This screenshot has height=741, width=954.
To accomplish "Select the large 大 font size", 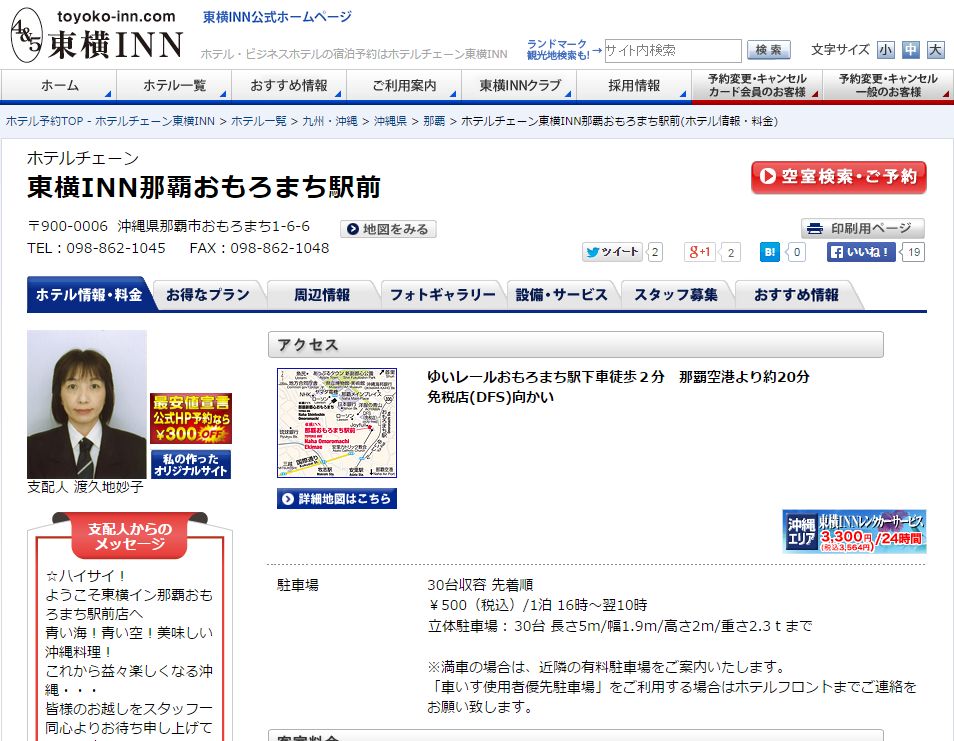I will tap(936, 50).
